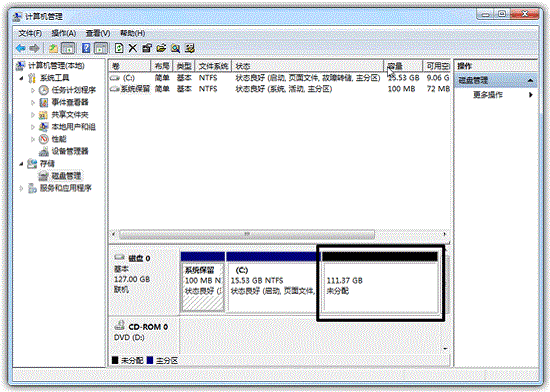Viewport: 550px width, 392px height.
Task: Expand the 任务计划程序 node arrow
Action: click(33, 90)
